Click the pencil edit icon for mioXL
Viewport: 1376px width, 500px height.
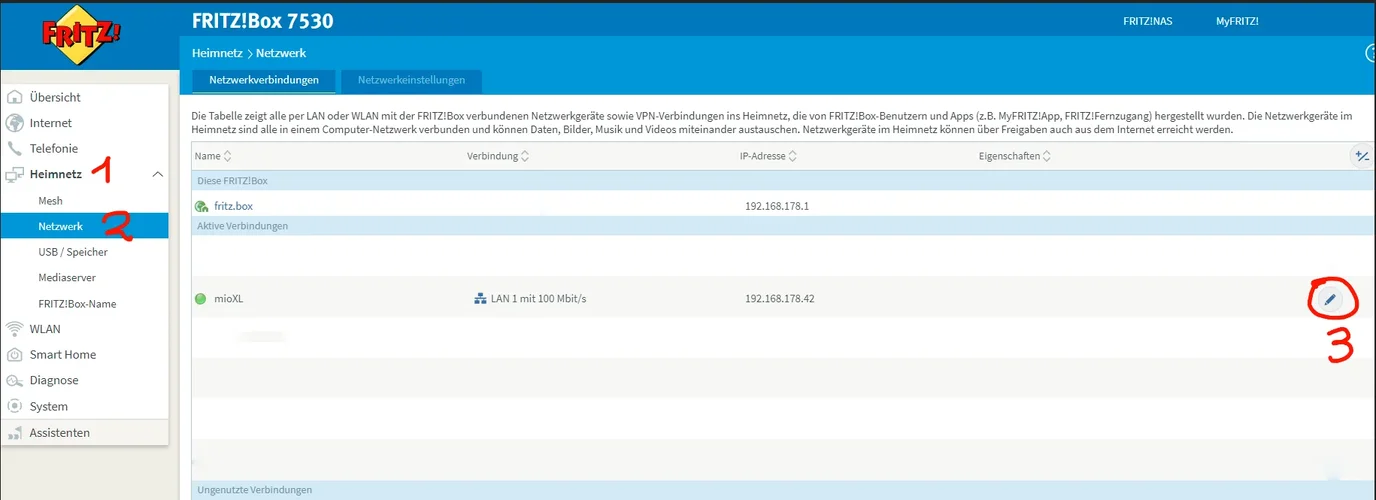[1330, 299]
